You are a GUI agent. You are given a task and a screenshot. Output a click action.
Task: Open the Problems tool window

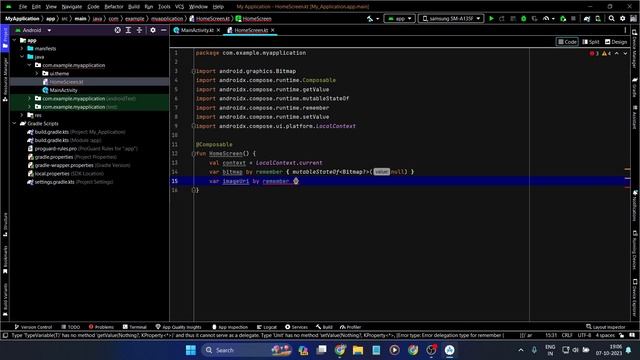tap(101, 327)
